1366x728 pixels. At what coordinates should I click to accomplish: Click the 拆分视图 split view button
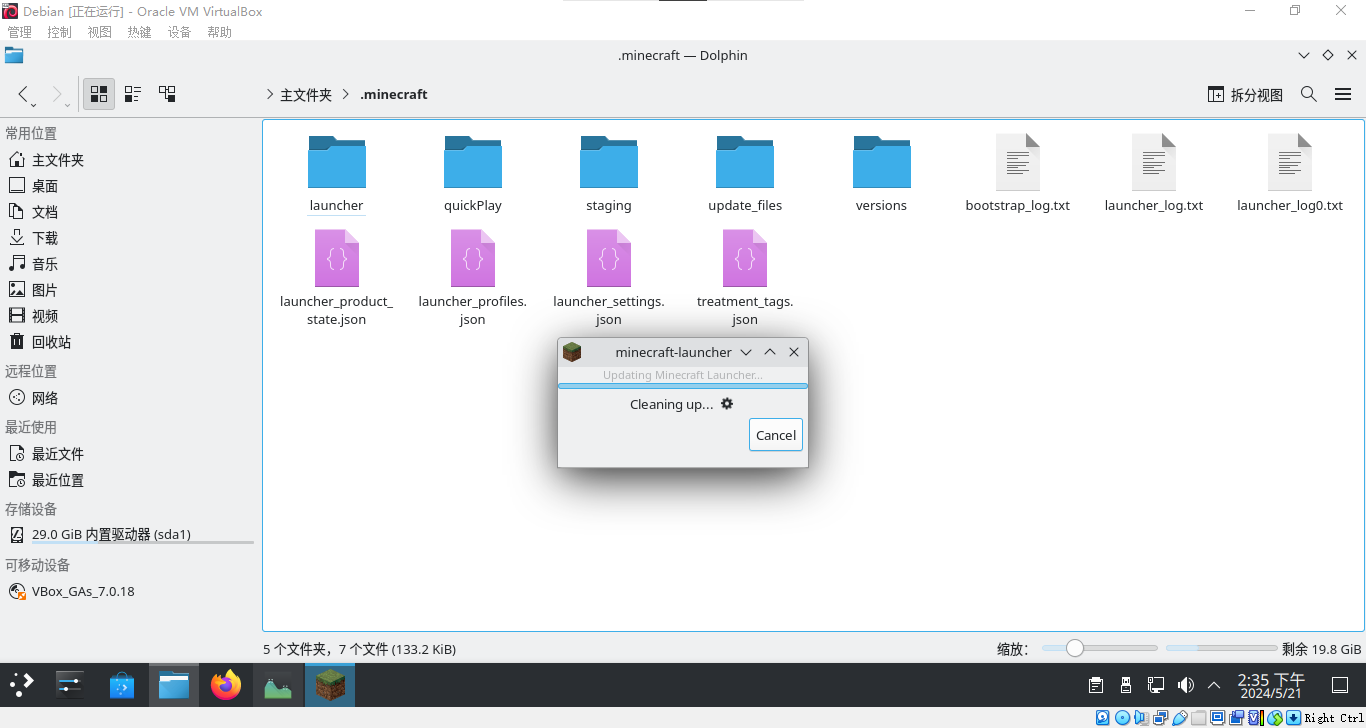pos(1245,94)
